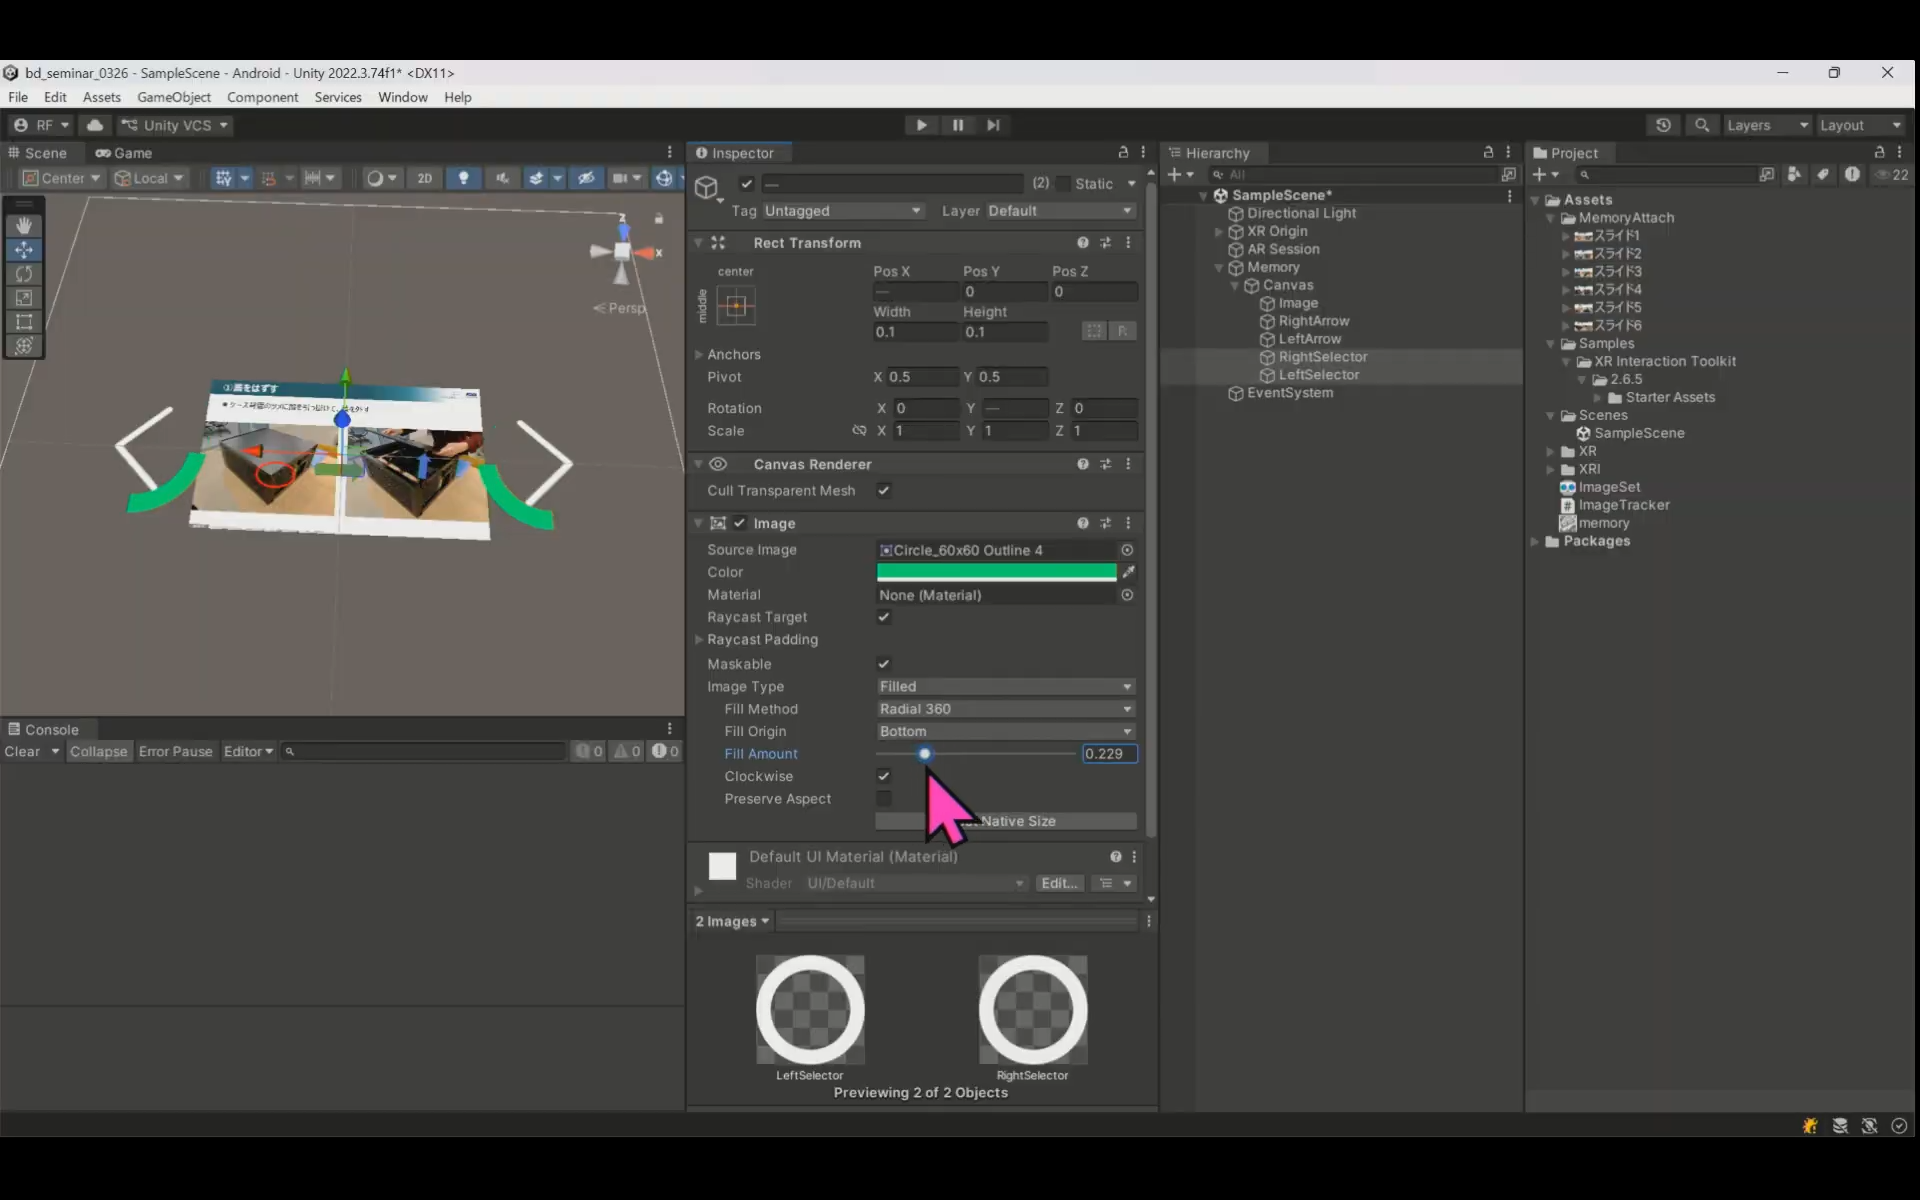Enable the Preserve Aspect checkbox

point(884,799)
